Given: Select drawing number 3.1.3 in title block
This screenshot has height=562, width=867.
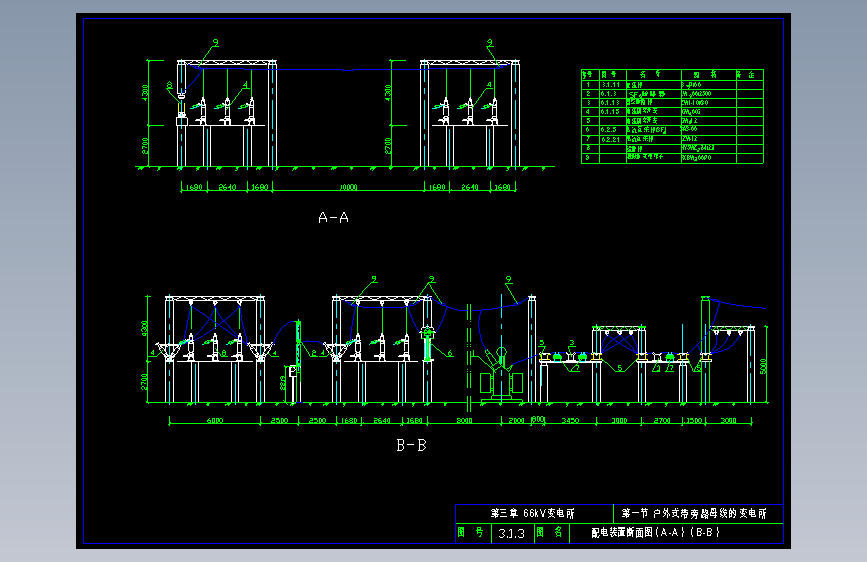Looking at the screenshot, I should (x=511, y=534).
